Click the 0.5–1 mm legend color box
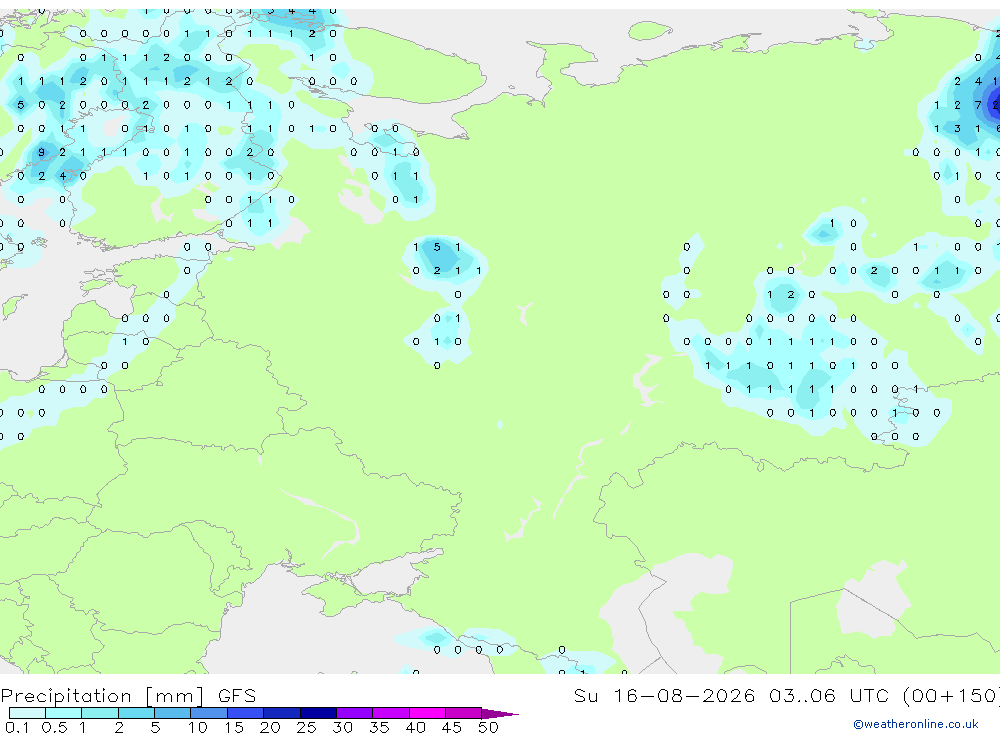Screen dimensions: 1000x733 tap(64, 713)
